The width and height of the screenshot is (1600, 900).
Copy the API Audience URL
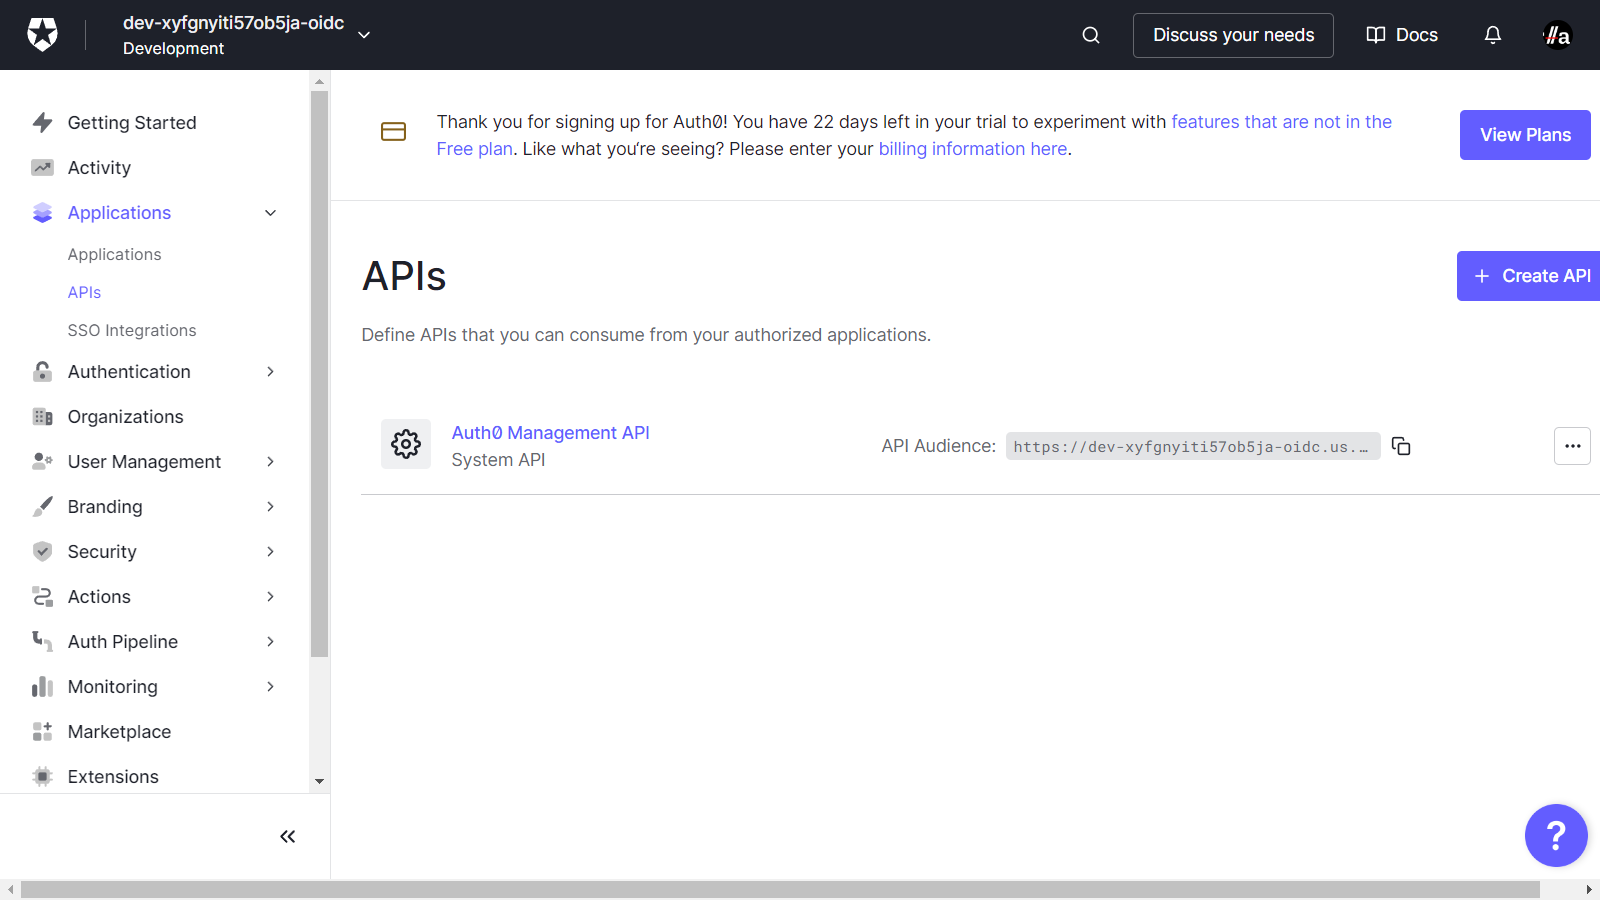tap(1401, 446)
